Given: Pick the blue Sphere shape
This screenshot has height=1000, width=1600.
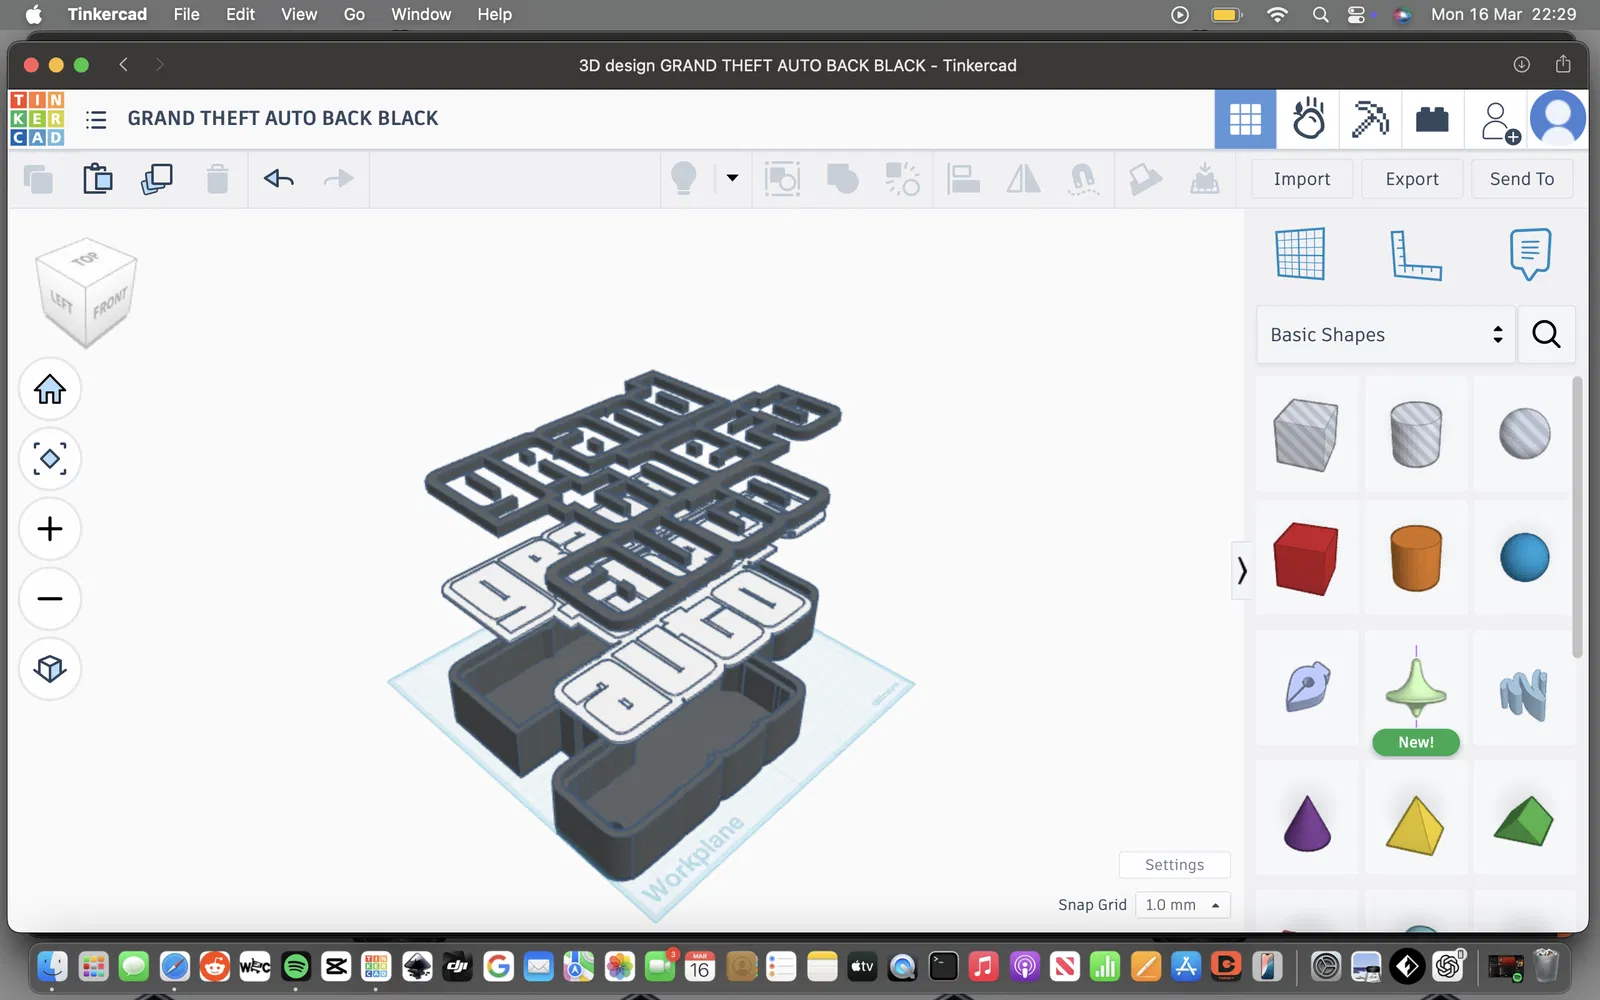Looking at the screenshot, I should pyautogui.click(x=1525, y=558).
